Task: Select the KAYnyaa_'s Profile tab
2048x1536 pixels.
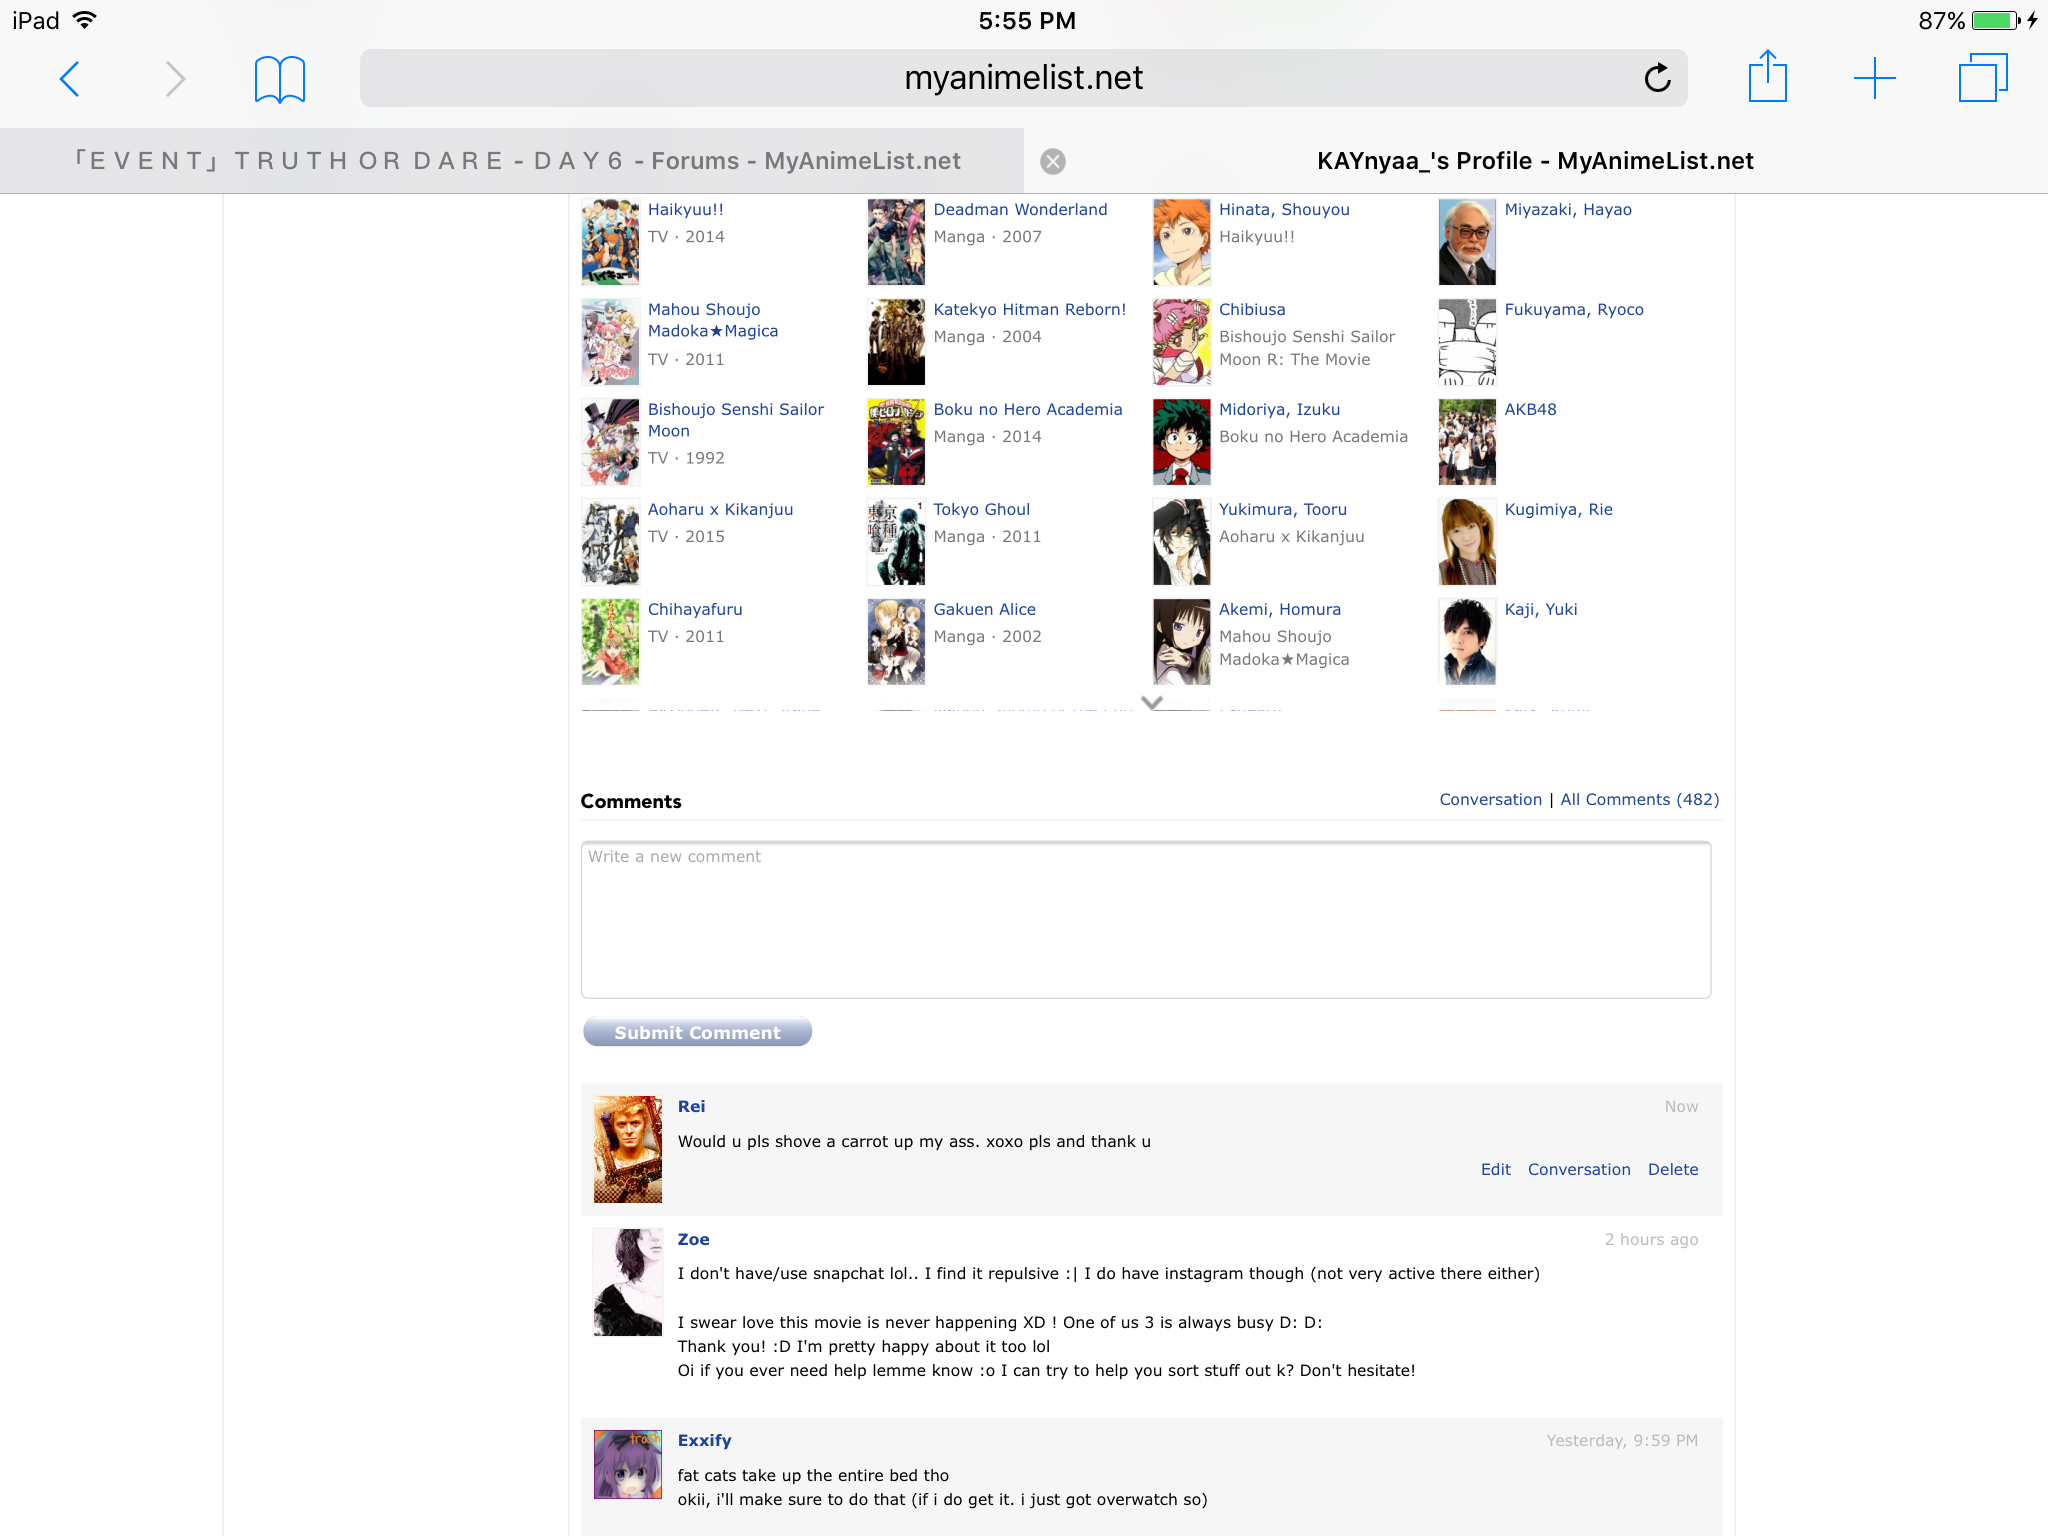Action: tap(1534, 161)
